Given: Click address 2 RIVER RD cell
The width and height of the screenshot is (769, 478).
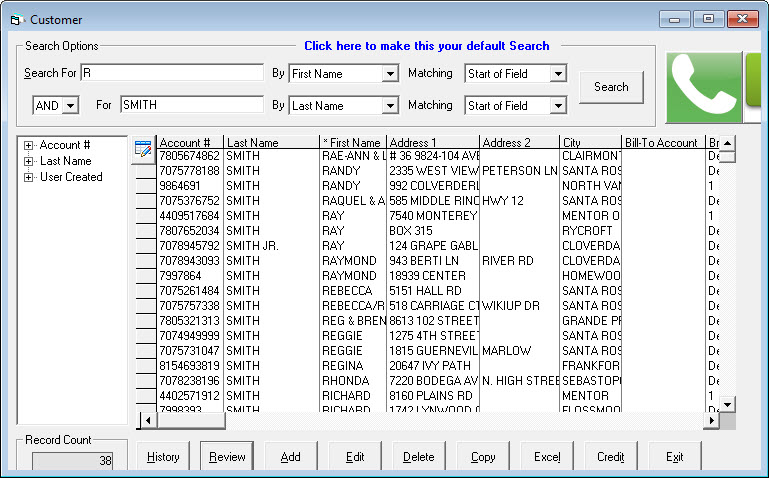Looking at the screenshot, I should (519, 261).
